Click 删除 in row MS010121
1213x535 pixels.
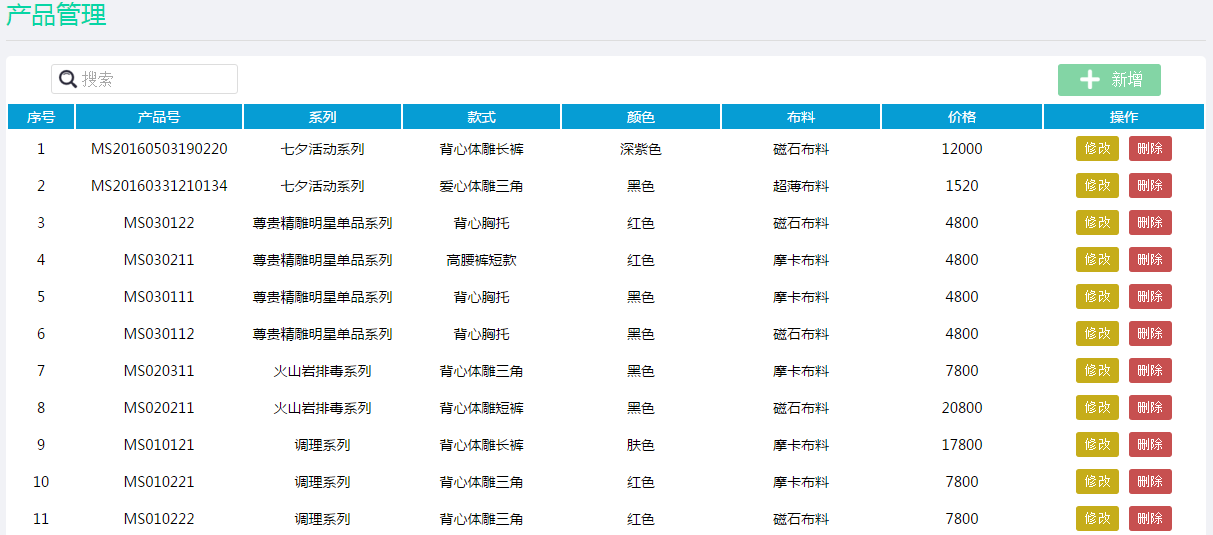(1150, 445)
